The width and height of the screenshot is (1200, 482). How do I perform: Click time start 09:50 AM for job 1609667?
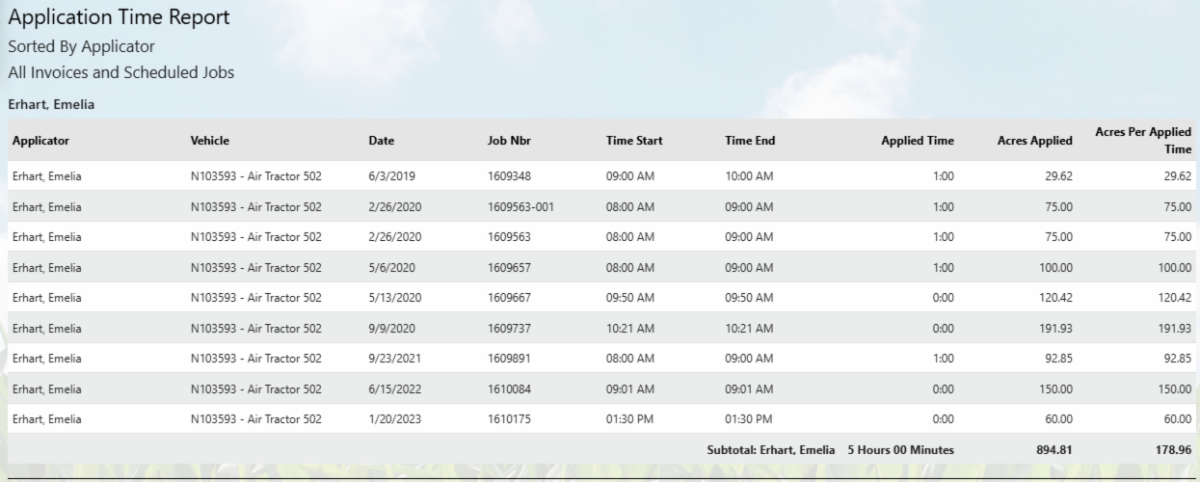(630, 297)
